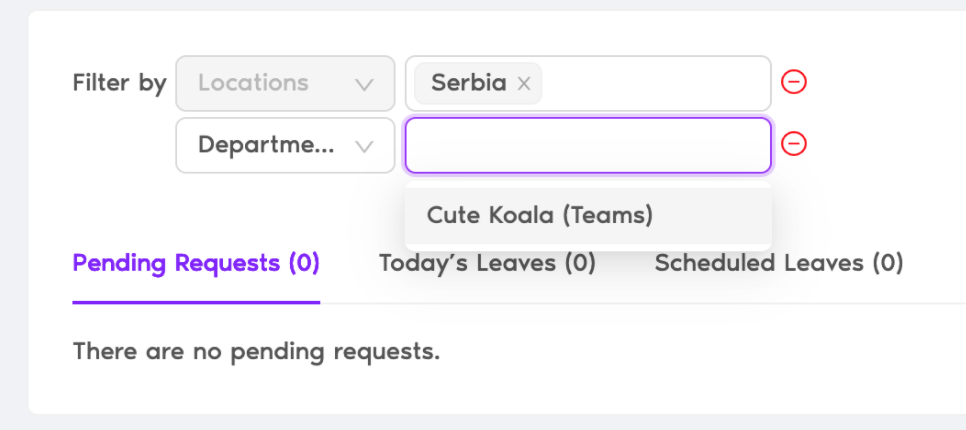The width and height of the screenshot is (966, 430).
Task: Focus the empty Departments value field with purple border
Action: point(588,145)
